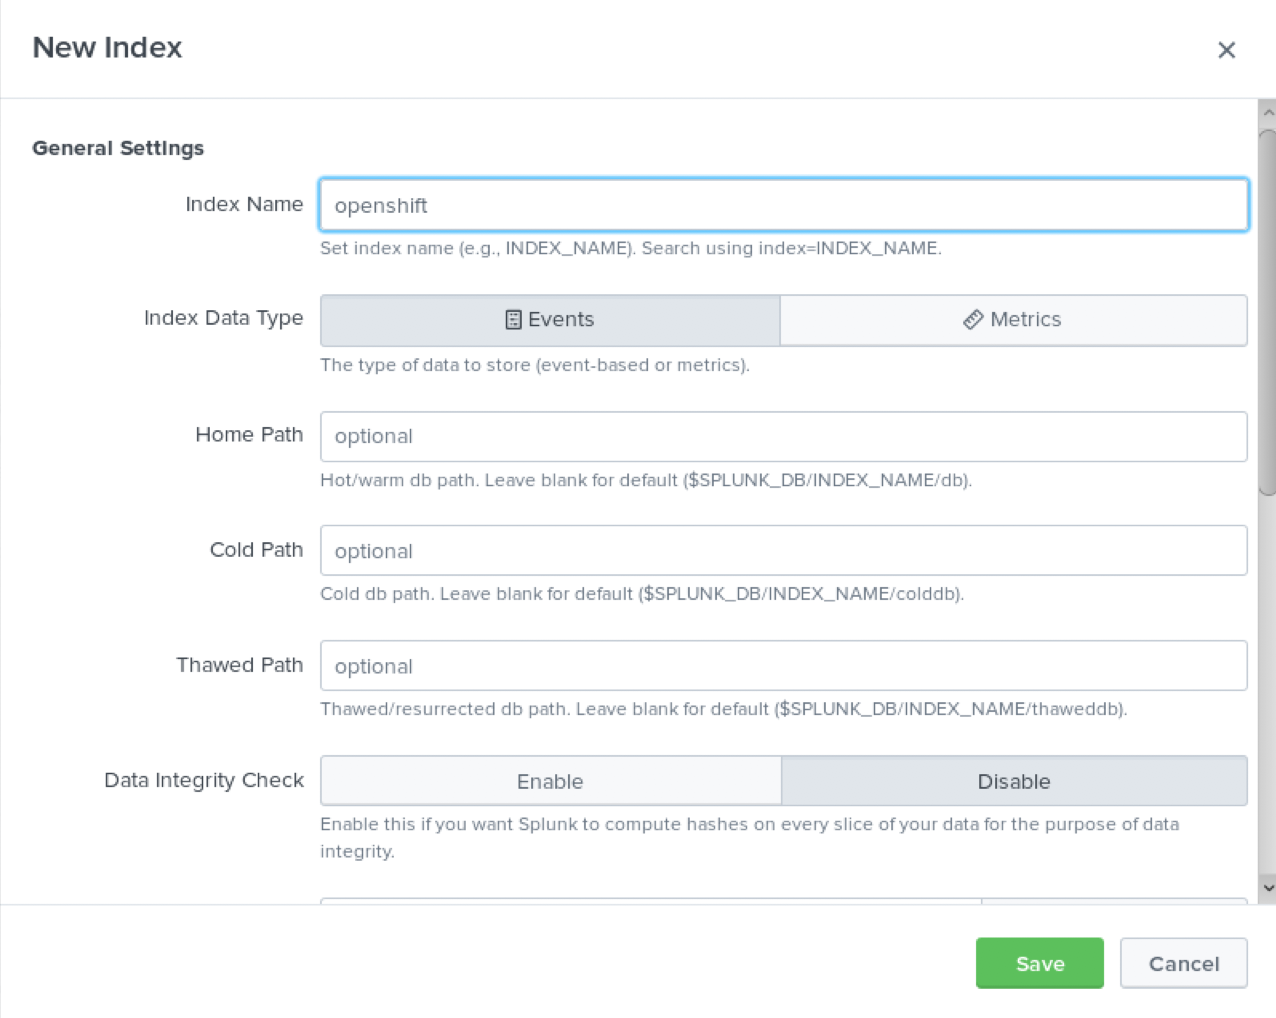1276x1018 pixels.
Task: Click the scrollbar up arrow
Action: 1267,112
